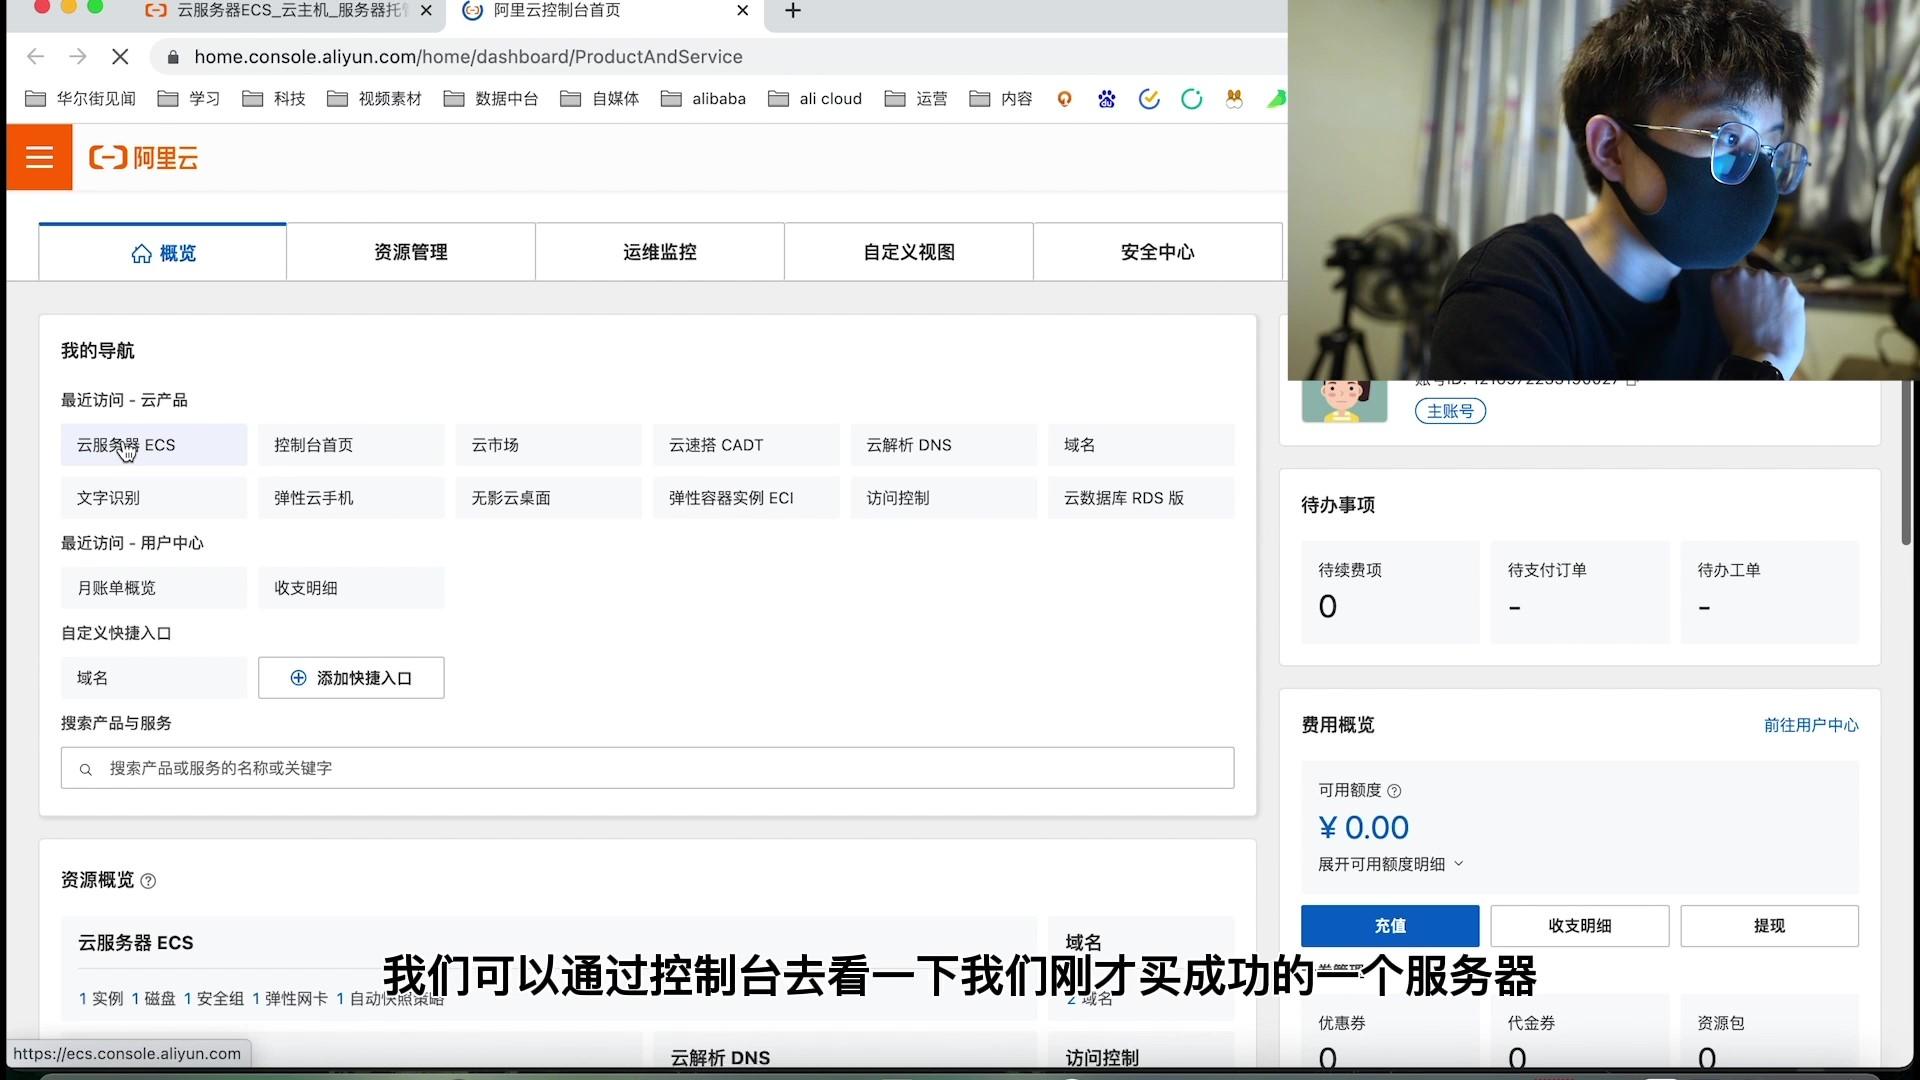Click 添加快捷入口 button
Screen dimensions: 1920x1080
click(351, 678)
